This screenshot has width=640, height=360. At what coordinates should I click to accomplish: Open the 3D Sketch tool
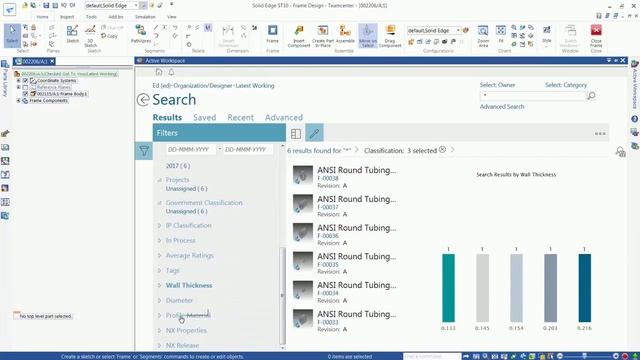click(91, 36)
